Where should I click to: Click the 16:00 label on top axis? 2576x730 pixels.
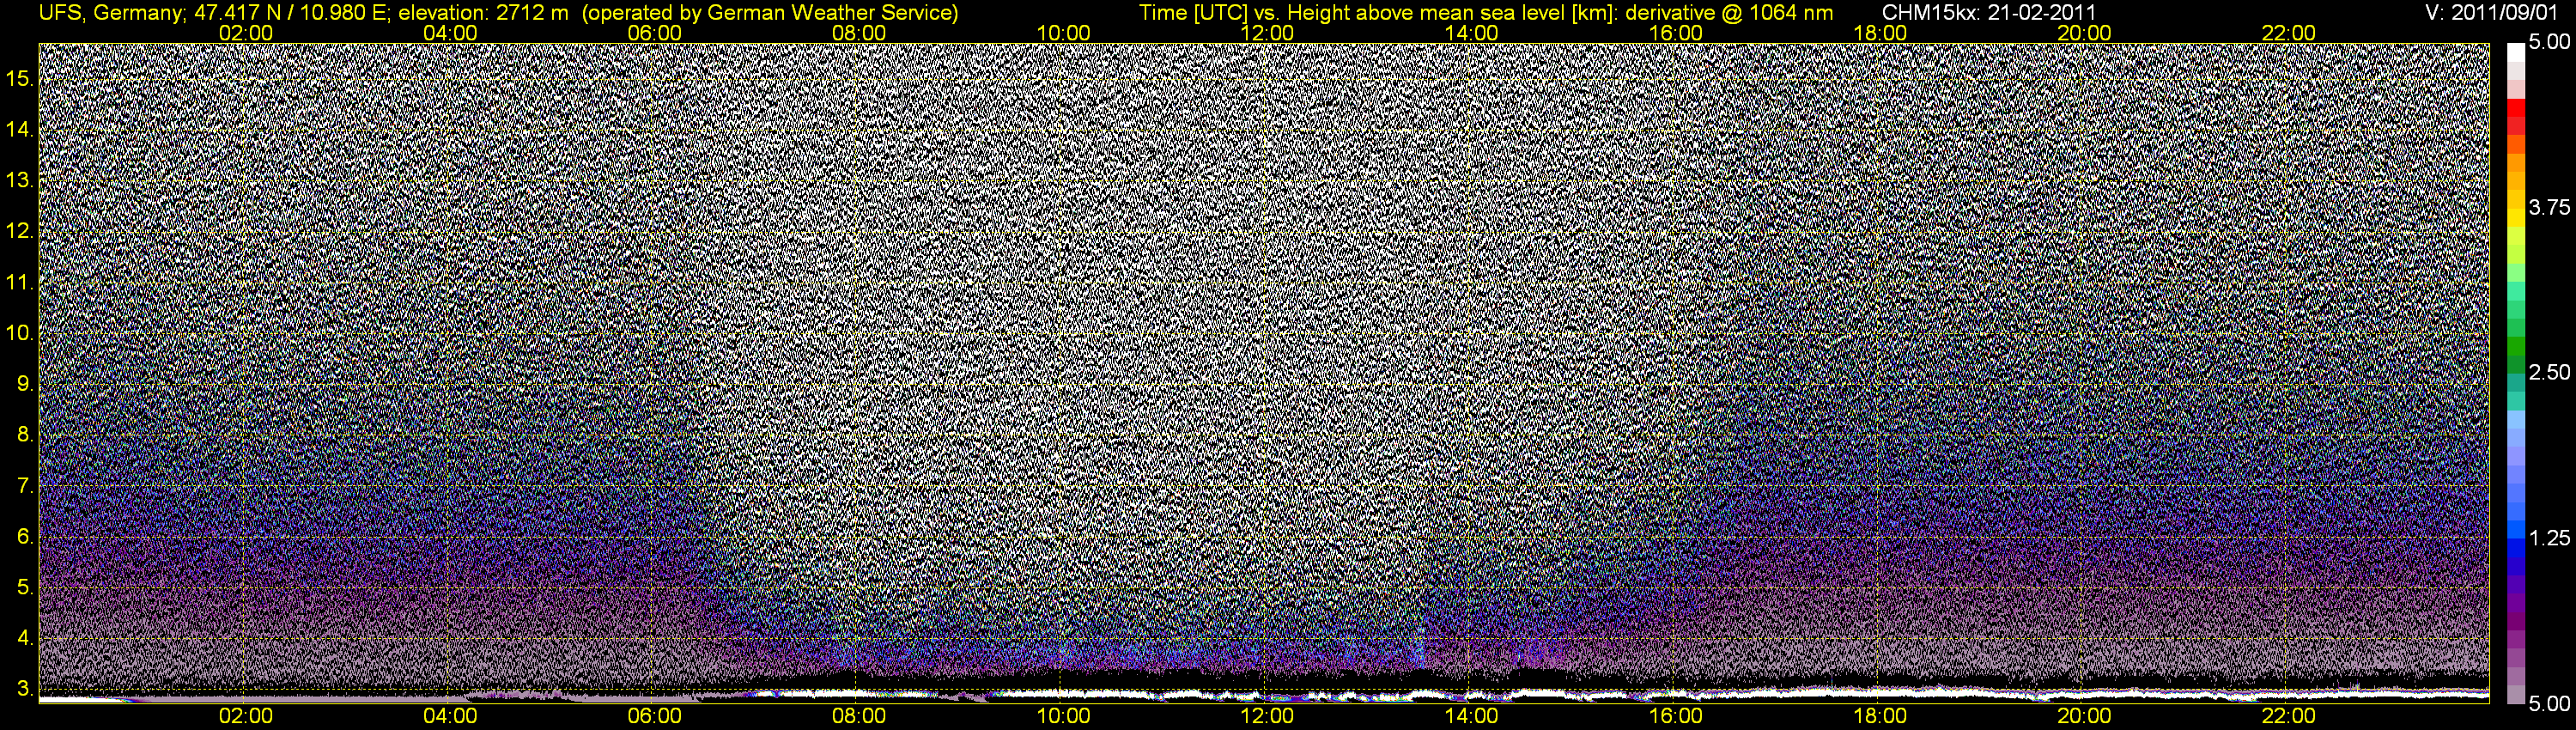click(x=1676, y=33)
